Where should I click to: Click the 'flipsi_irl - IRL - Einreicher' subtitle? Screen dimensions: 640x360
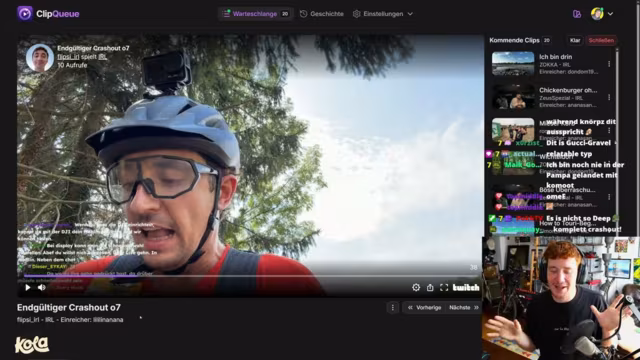coord(70,320)
